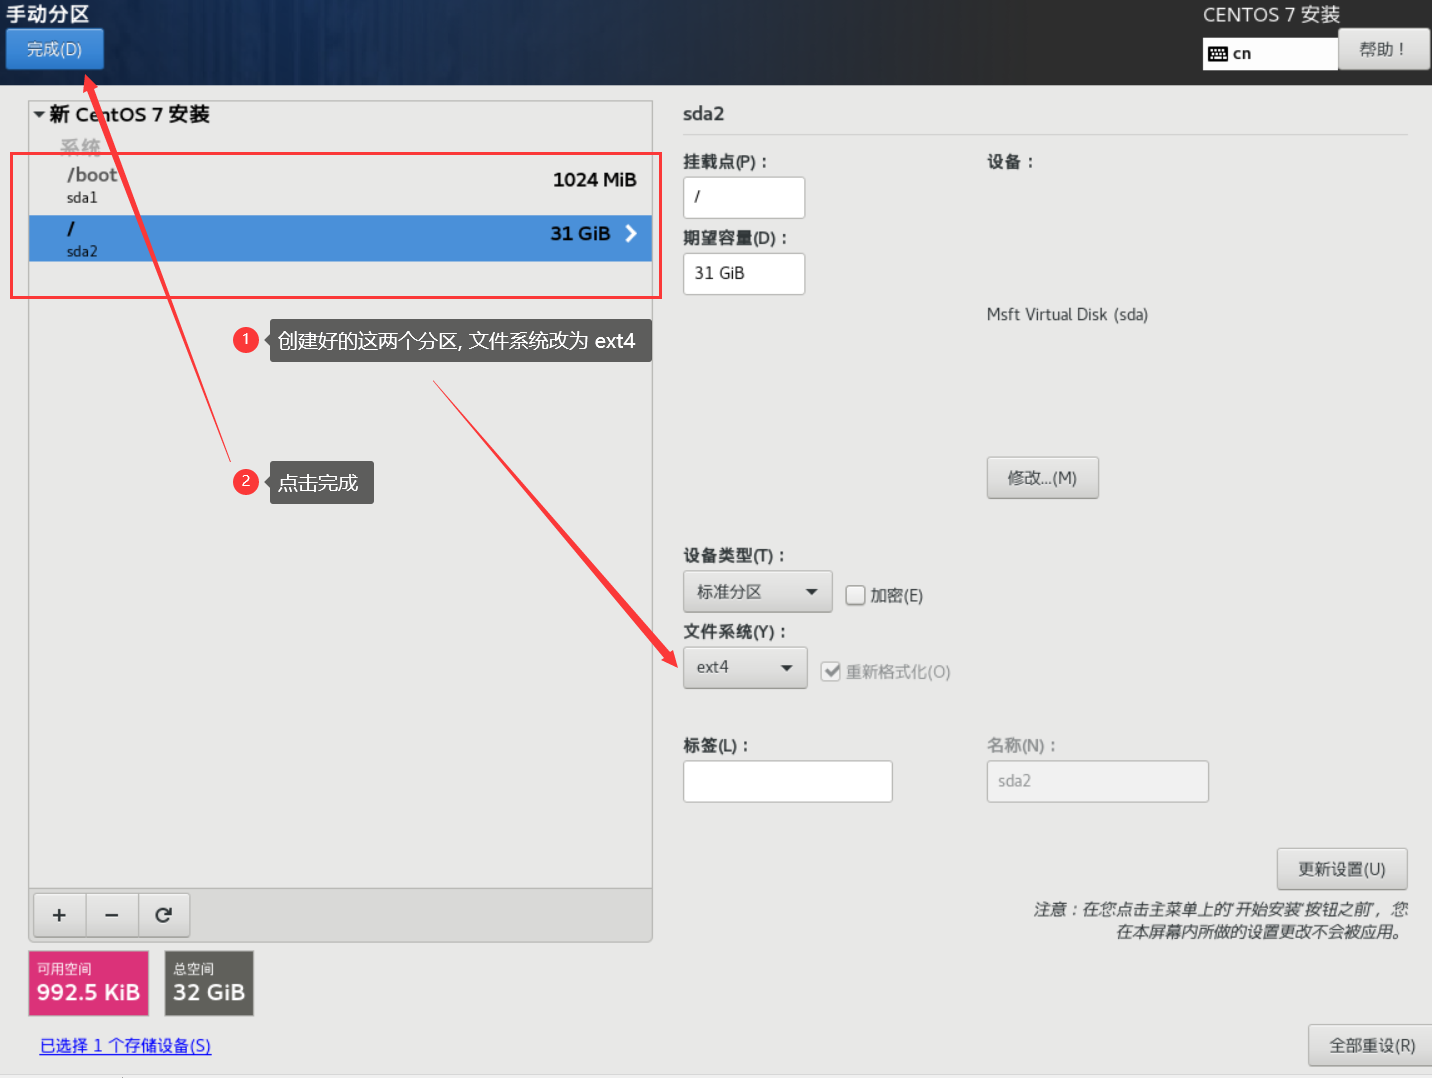Viewport: 1432px width, 1078px height.
Task: Click the desired capacity field showing 31 GiB
Action: click(x=744, y=273)
